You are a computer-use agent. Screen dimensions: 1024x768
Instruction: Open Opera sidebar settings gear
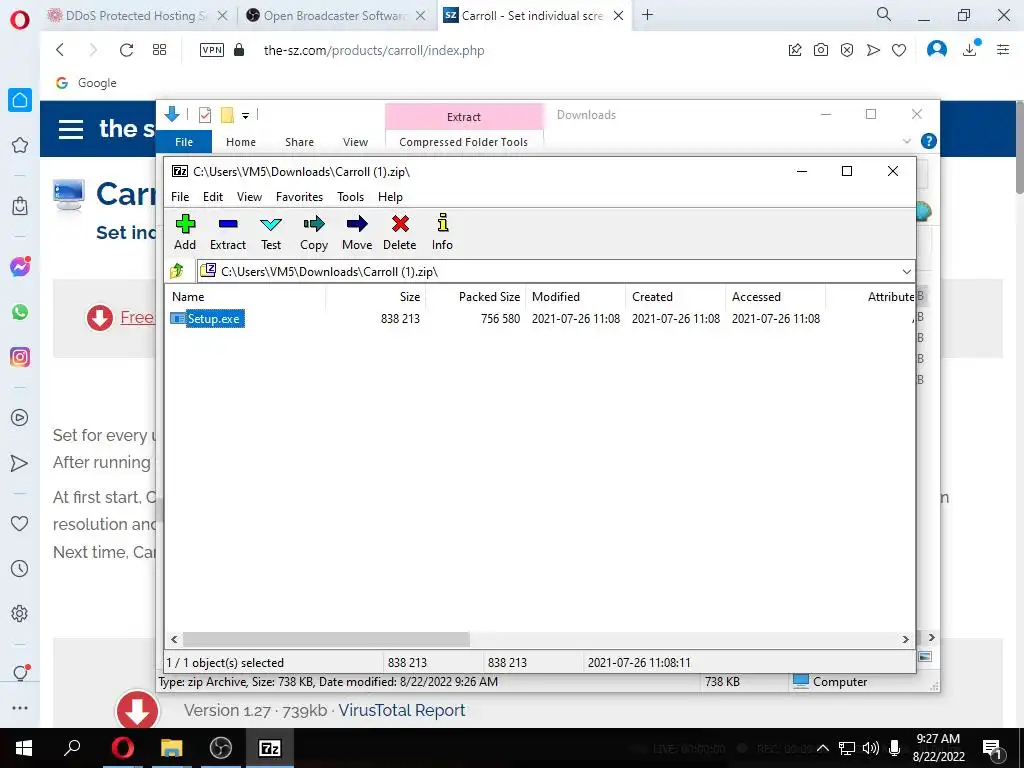[x=20, y=613]
